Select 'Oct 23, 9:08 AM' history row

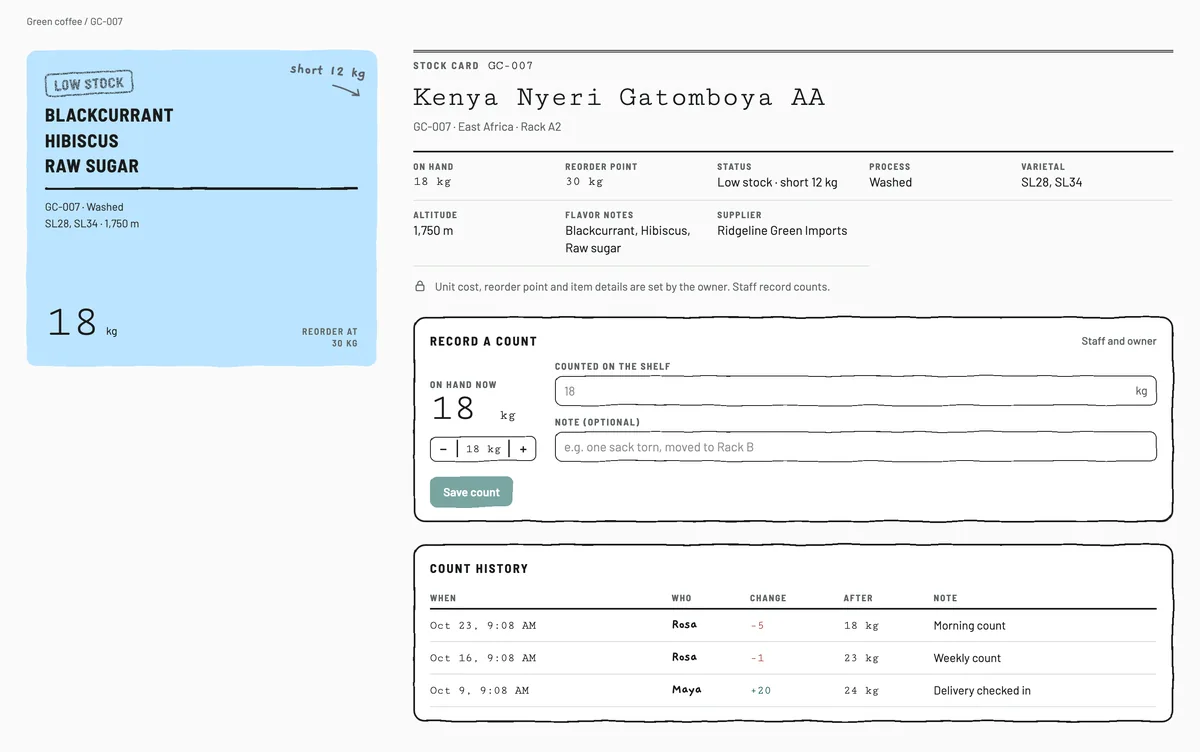click(793, 626)
